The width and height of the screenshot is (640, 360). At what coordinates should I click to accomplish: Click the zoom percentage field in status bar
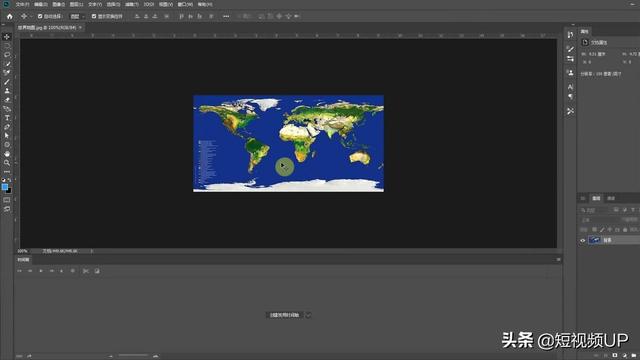pyautogui.click(x=23, y=251)
